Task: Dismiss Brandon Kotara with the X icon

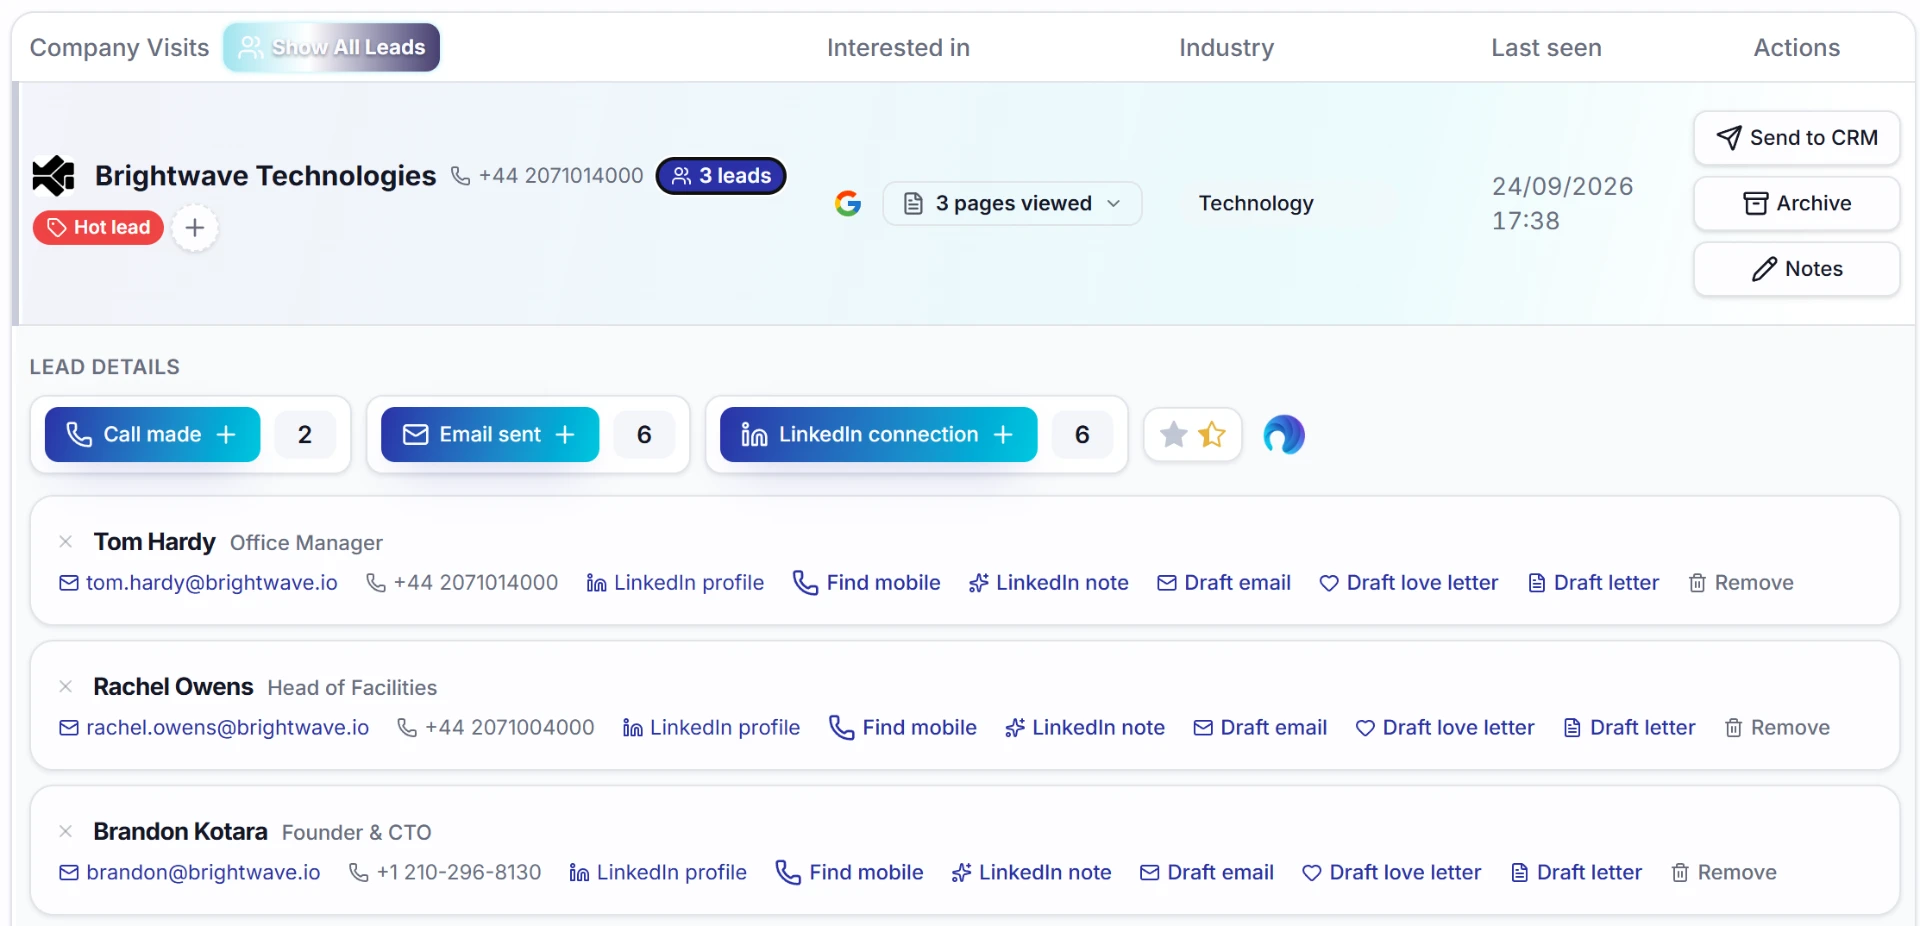Action: [x=66, y=832]
